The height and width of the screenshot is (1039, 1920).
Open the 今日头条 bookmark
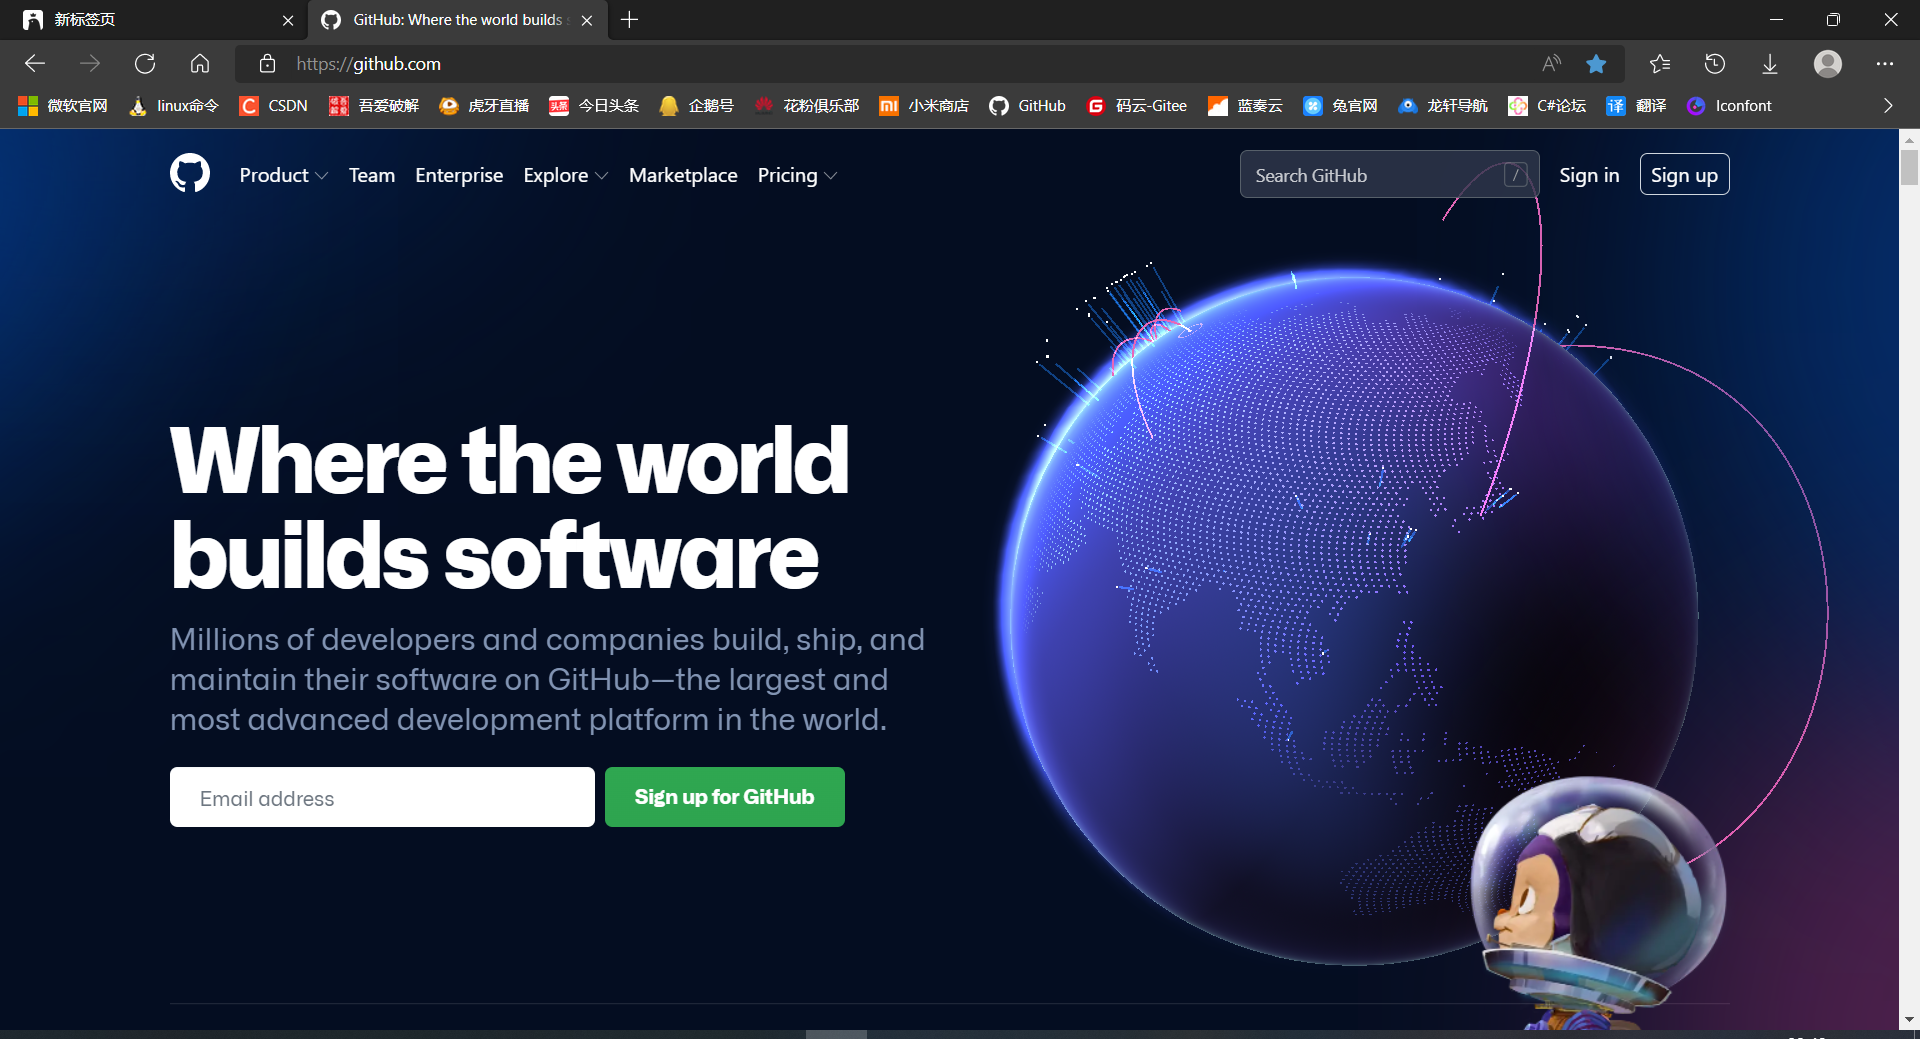pyautogui.click(x=594, y=106)
